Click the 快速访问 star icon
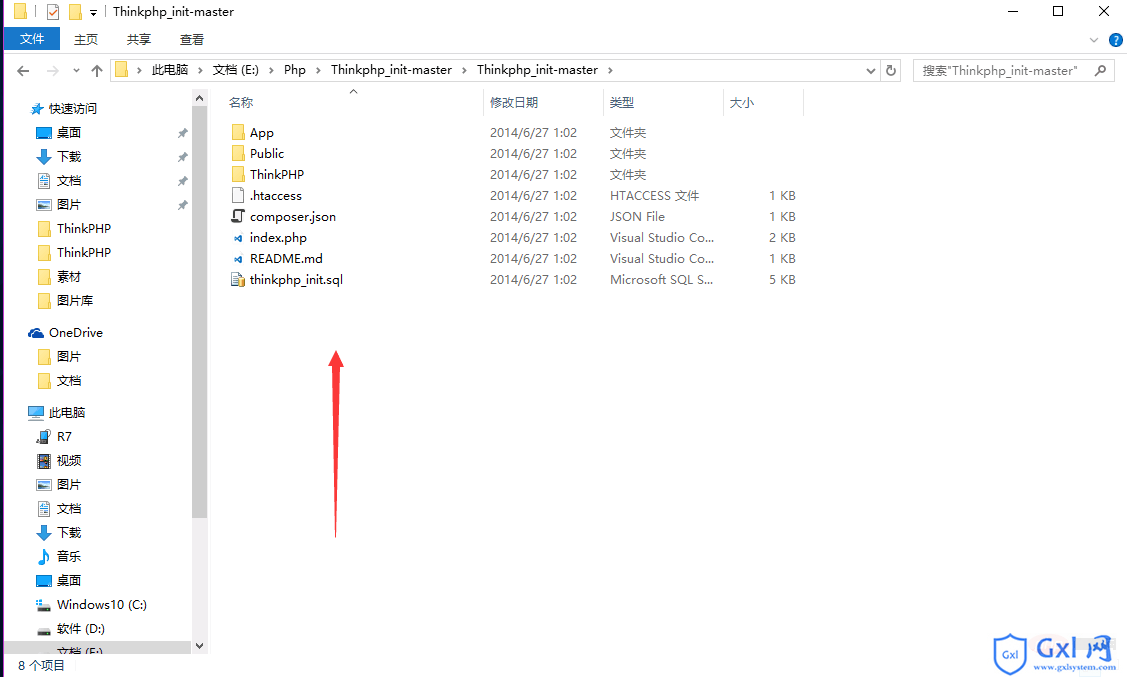 tap(37, 109)
